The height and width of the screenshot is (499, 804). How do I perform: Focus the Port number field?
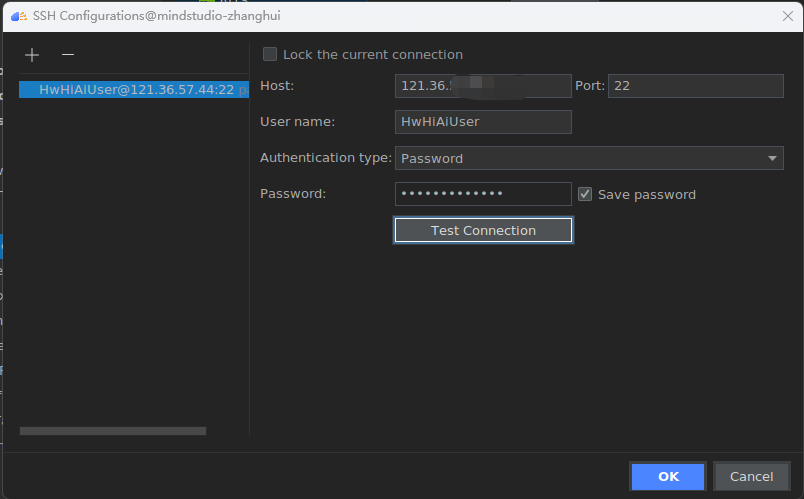[695, 86]
